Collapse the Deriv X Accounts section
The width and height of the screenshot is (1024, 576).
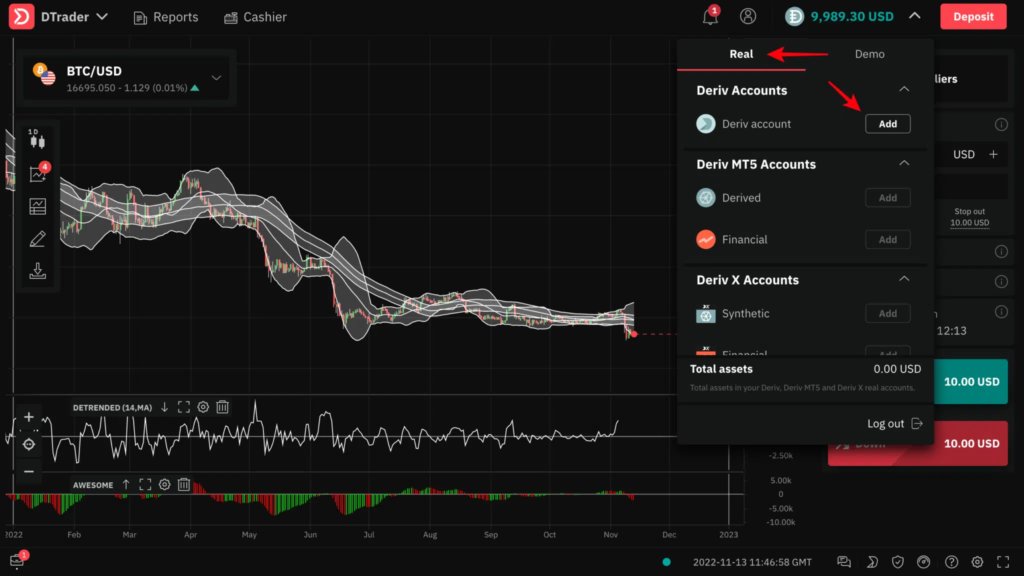point(904,280)
